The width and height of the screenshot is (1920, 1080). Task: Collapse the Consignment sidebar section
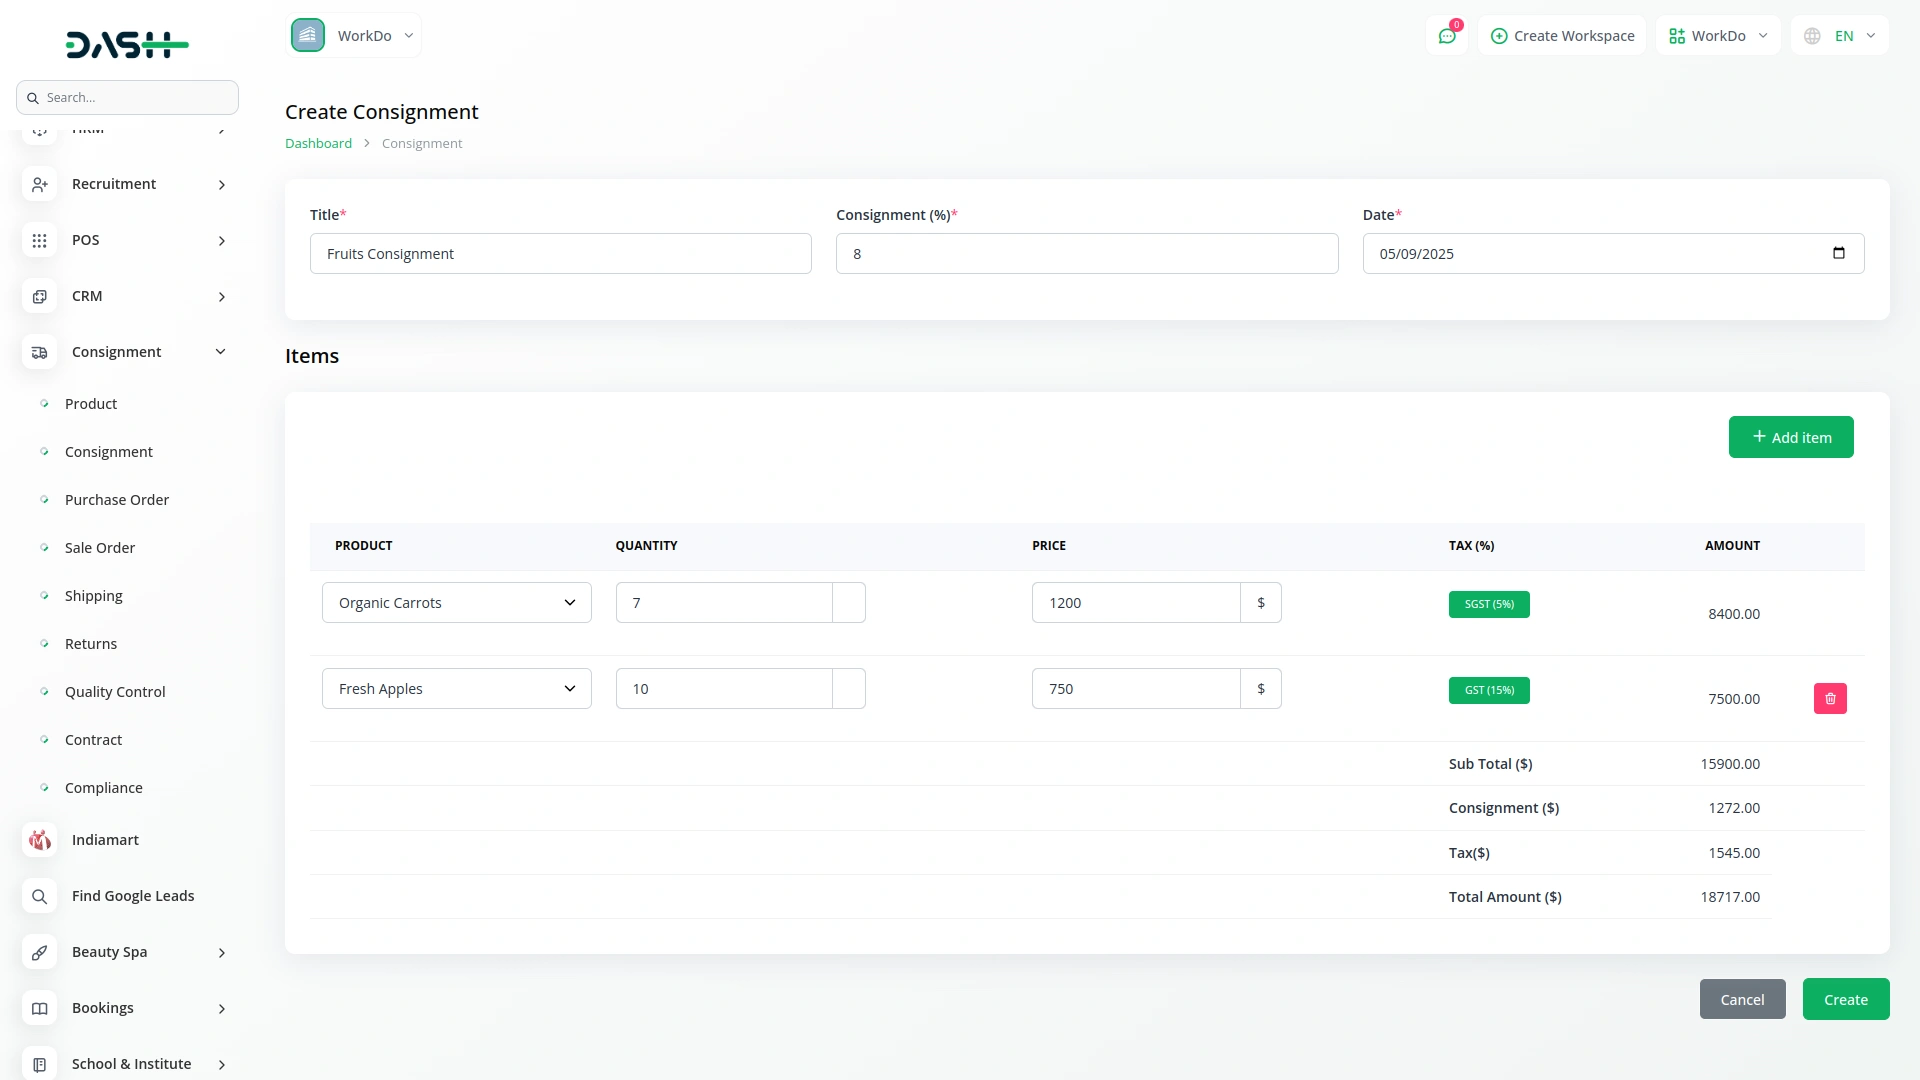point(220,351)
